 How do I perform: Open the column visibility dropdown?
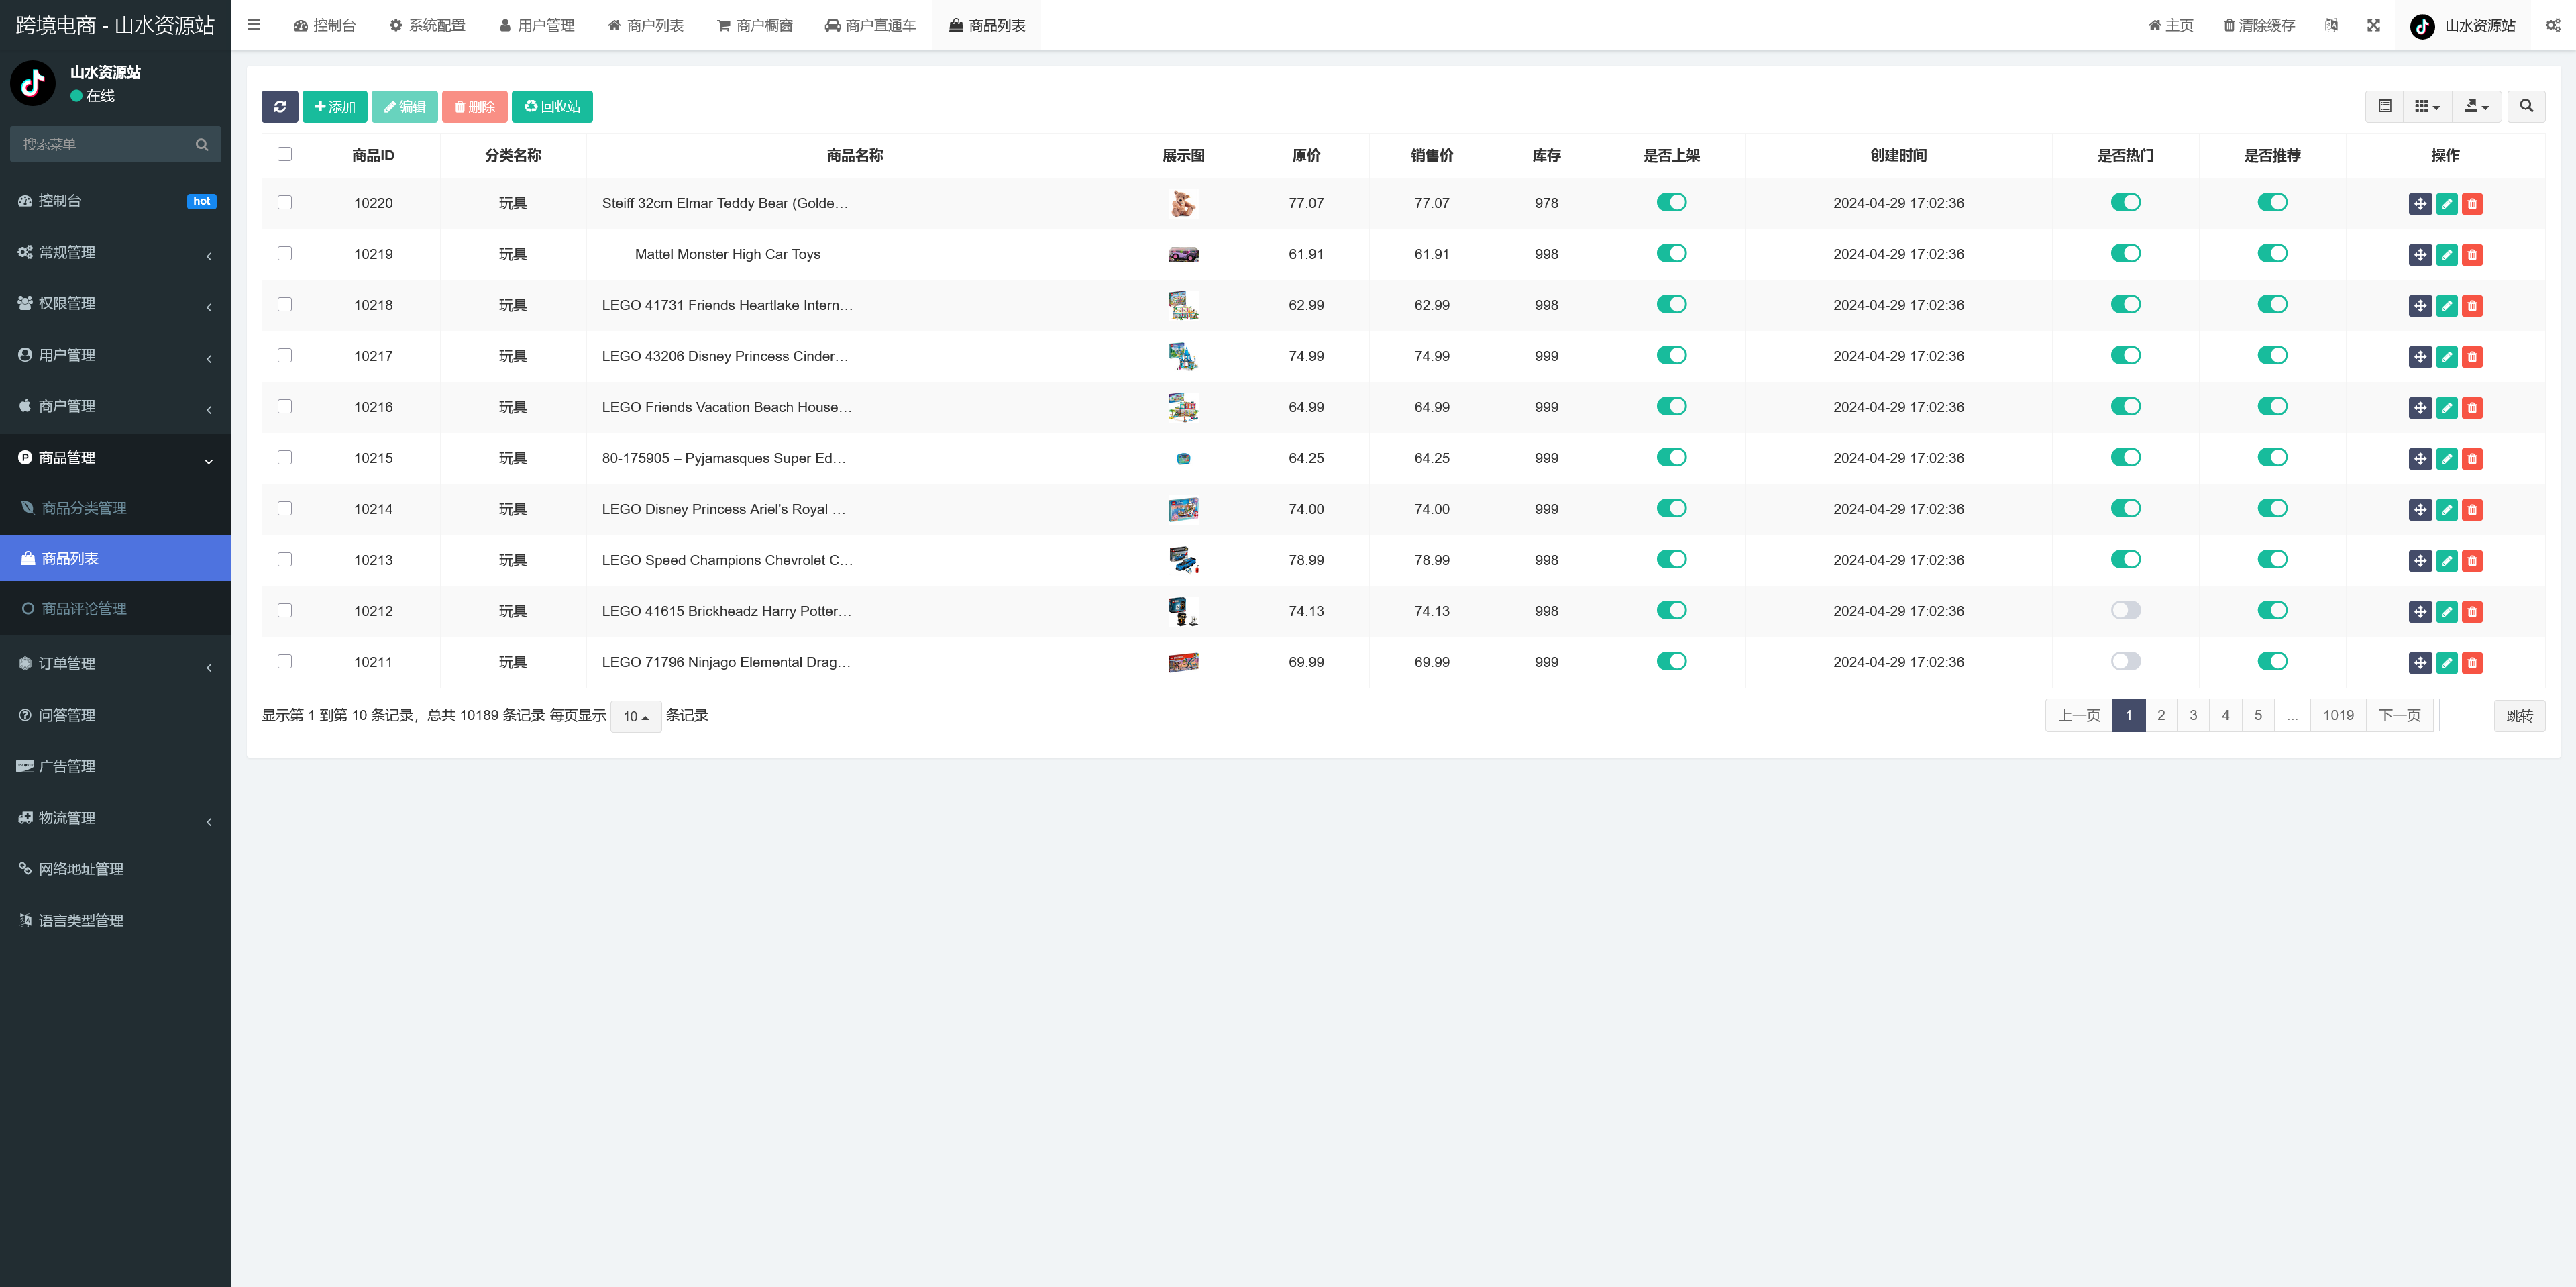[2426, 107]
